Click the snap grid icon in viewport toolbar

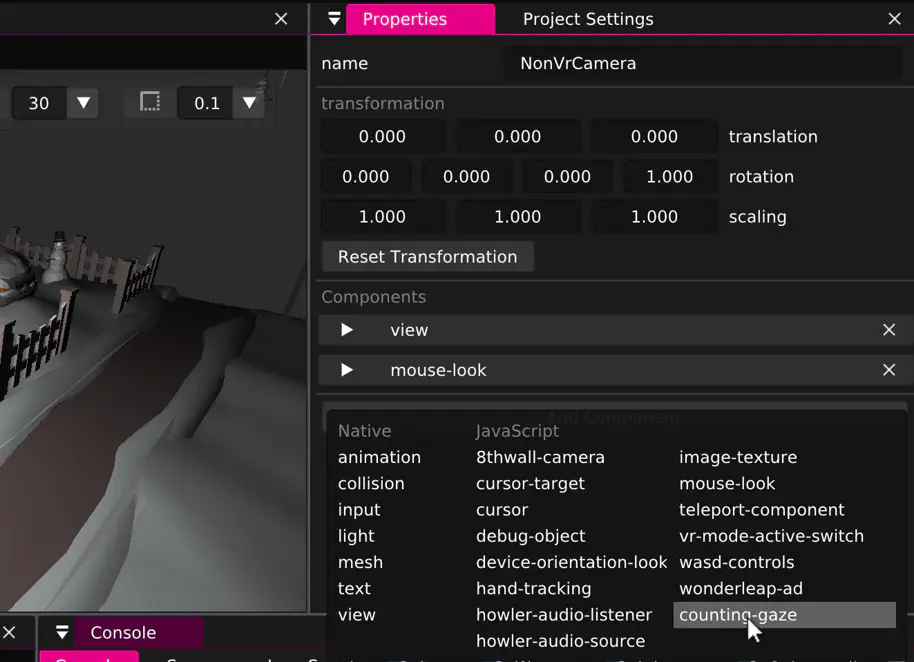tap(150, 103)
